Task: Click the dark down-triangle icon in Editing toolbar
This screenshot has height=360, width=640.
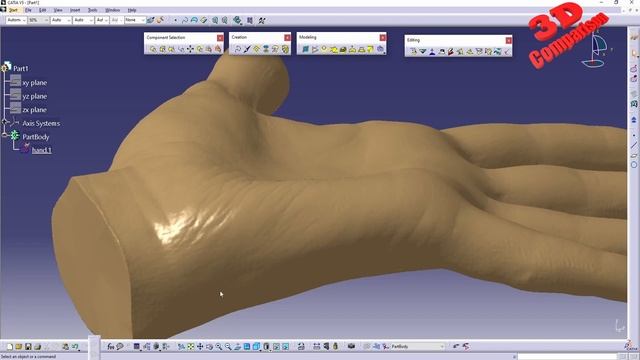Action: (x=423, y=51)
